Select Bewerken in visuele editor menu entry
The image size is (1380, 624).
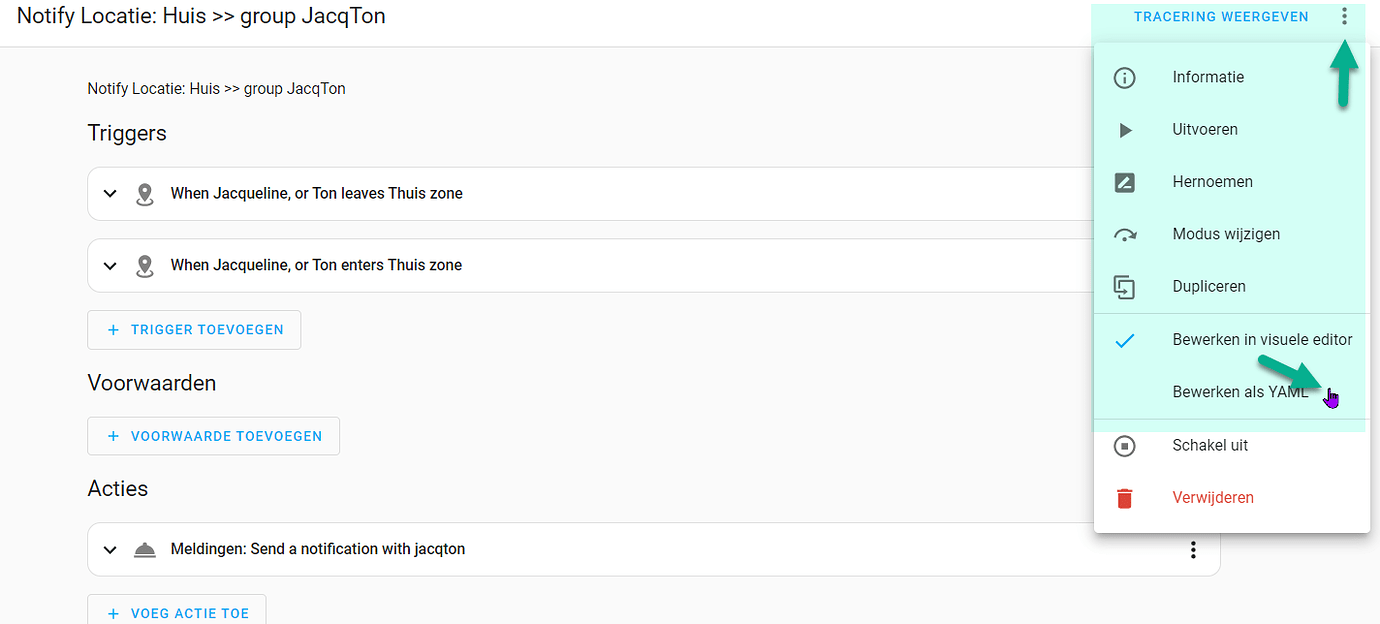[1262, 340]
